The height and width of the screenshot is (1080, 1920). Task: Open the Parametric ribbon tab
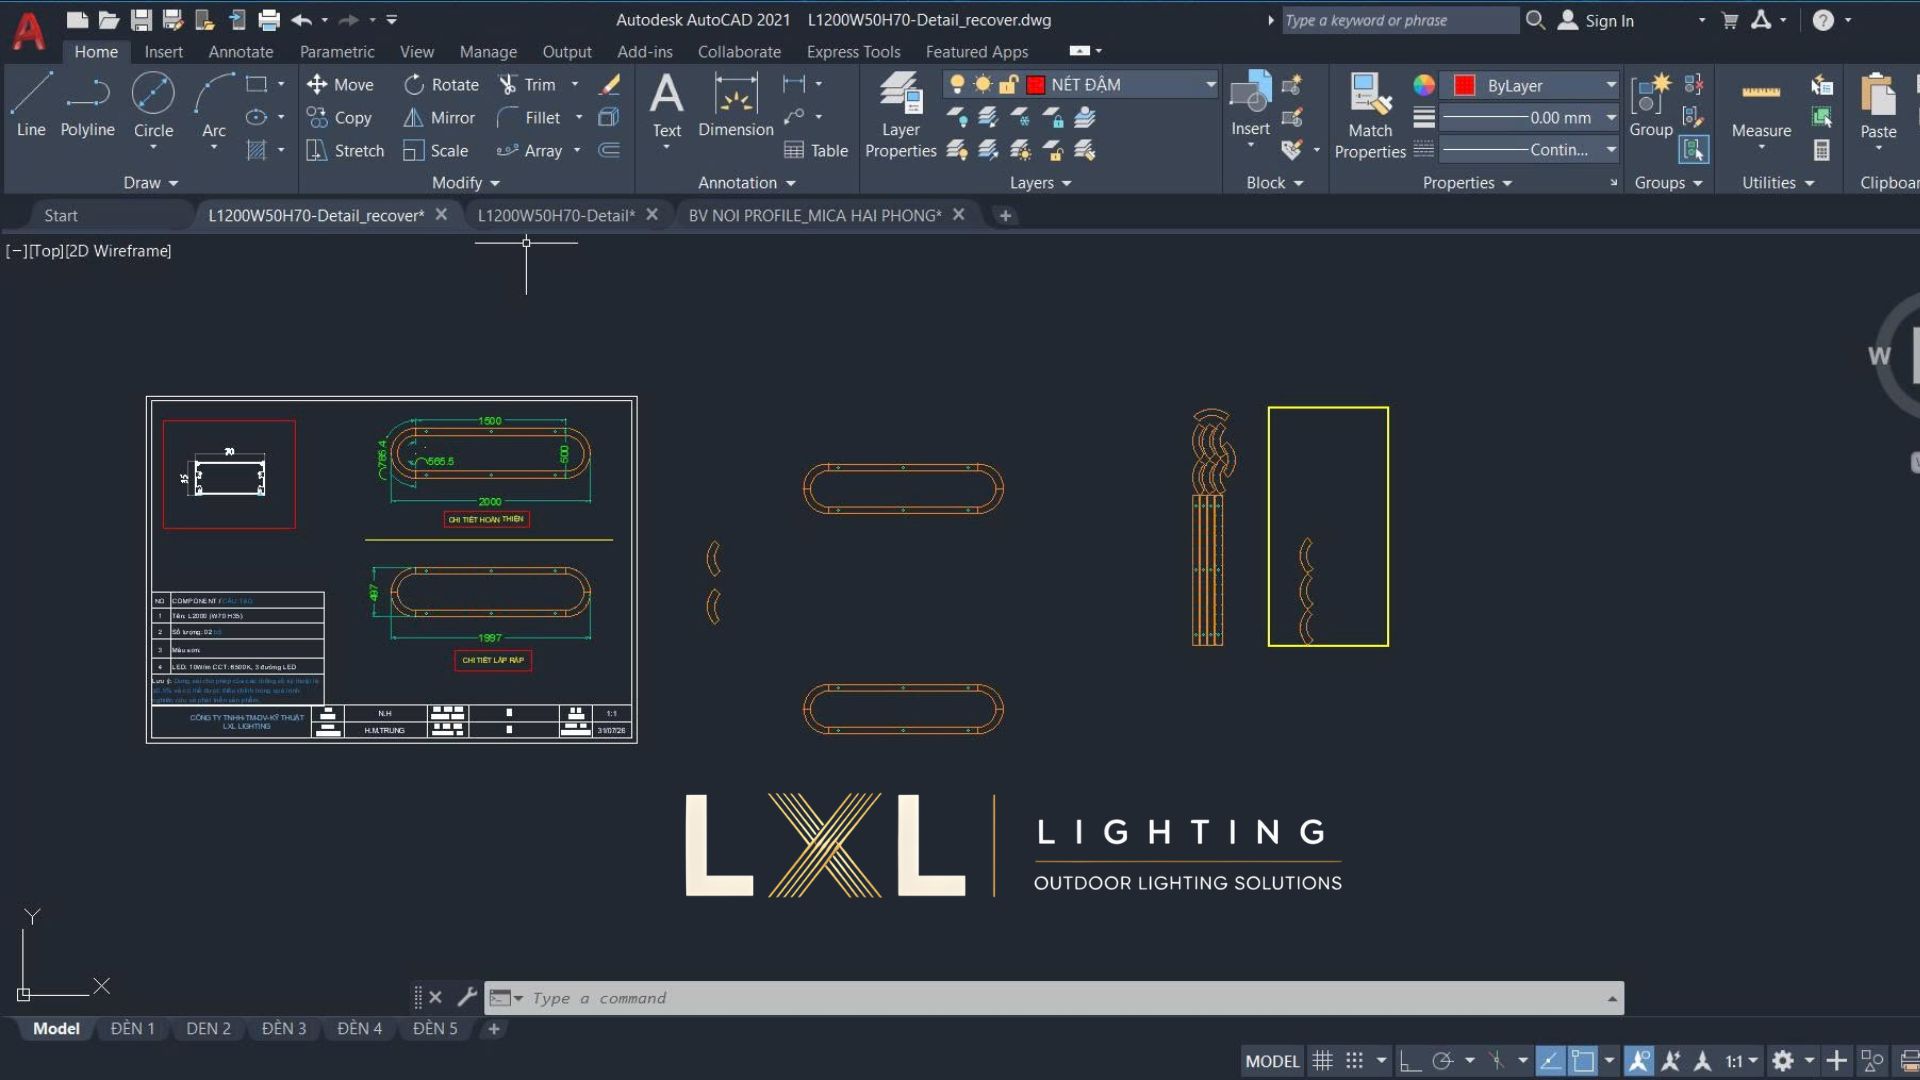tap(337, 52)
